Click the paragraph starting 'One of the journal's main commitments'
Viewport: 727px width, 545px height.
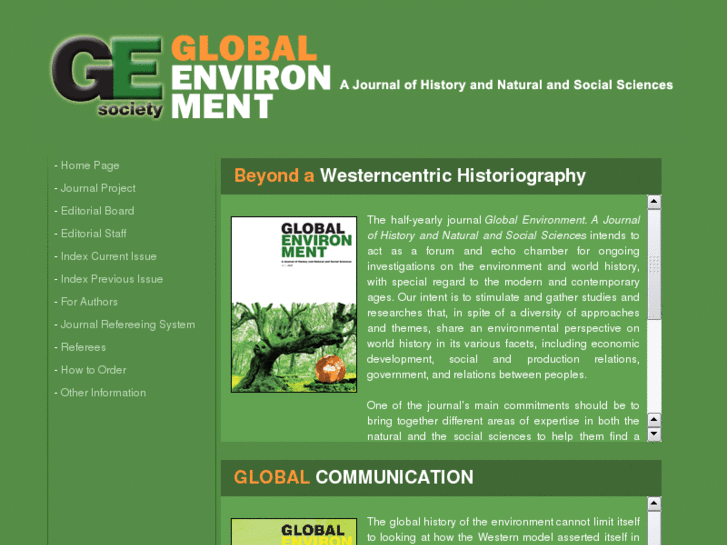click(503, 421)
